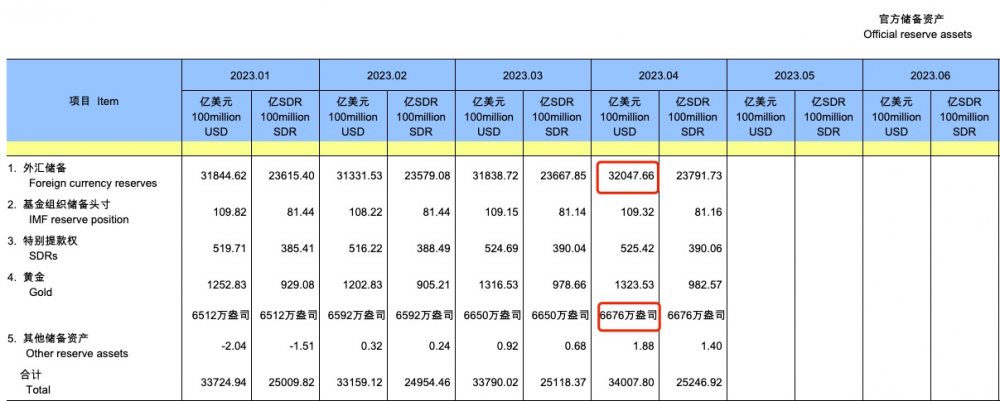This screenshot has width=1000, height=401.
Task: Select the highlighted 6676万盎司 gold cell
Action: [629, 315]
